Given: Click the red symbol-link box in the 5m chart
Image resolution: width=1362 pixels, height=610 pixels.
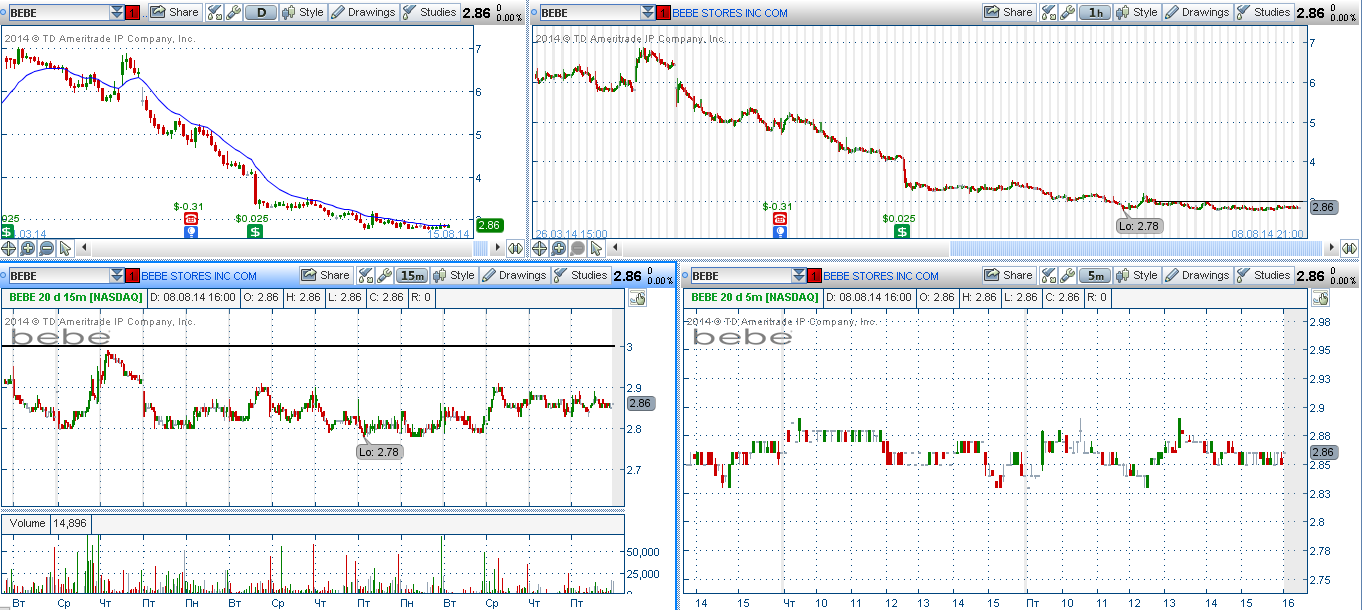Looking at the screenshot, I should [815, 276].
